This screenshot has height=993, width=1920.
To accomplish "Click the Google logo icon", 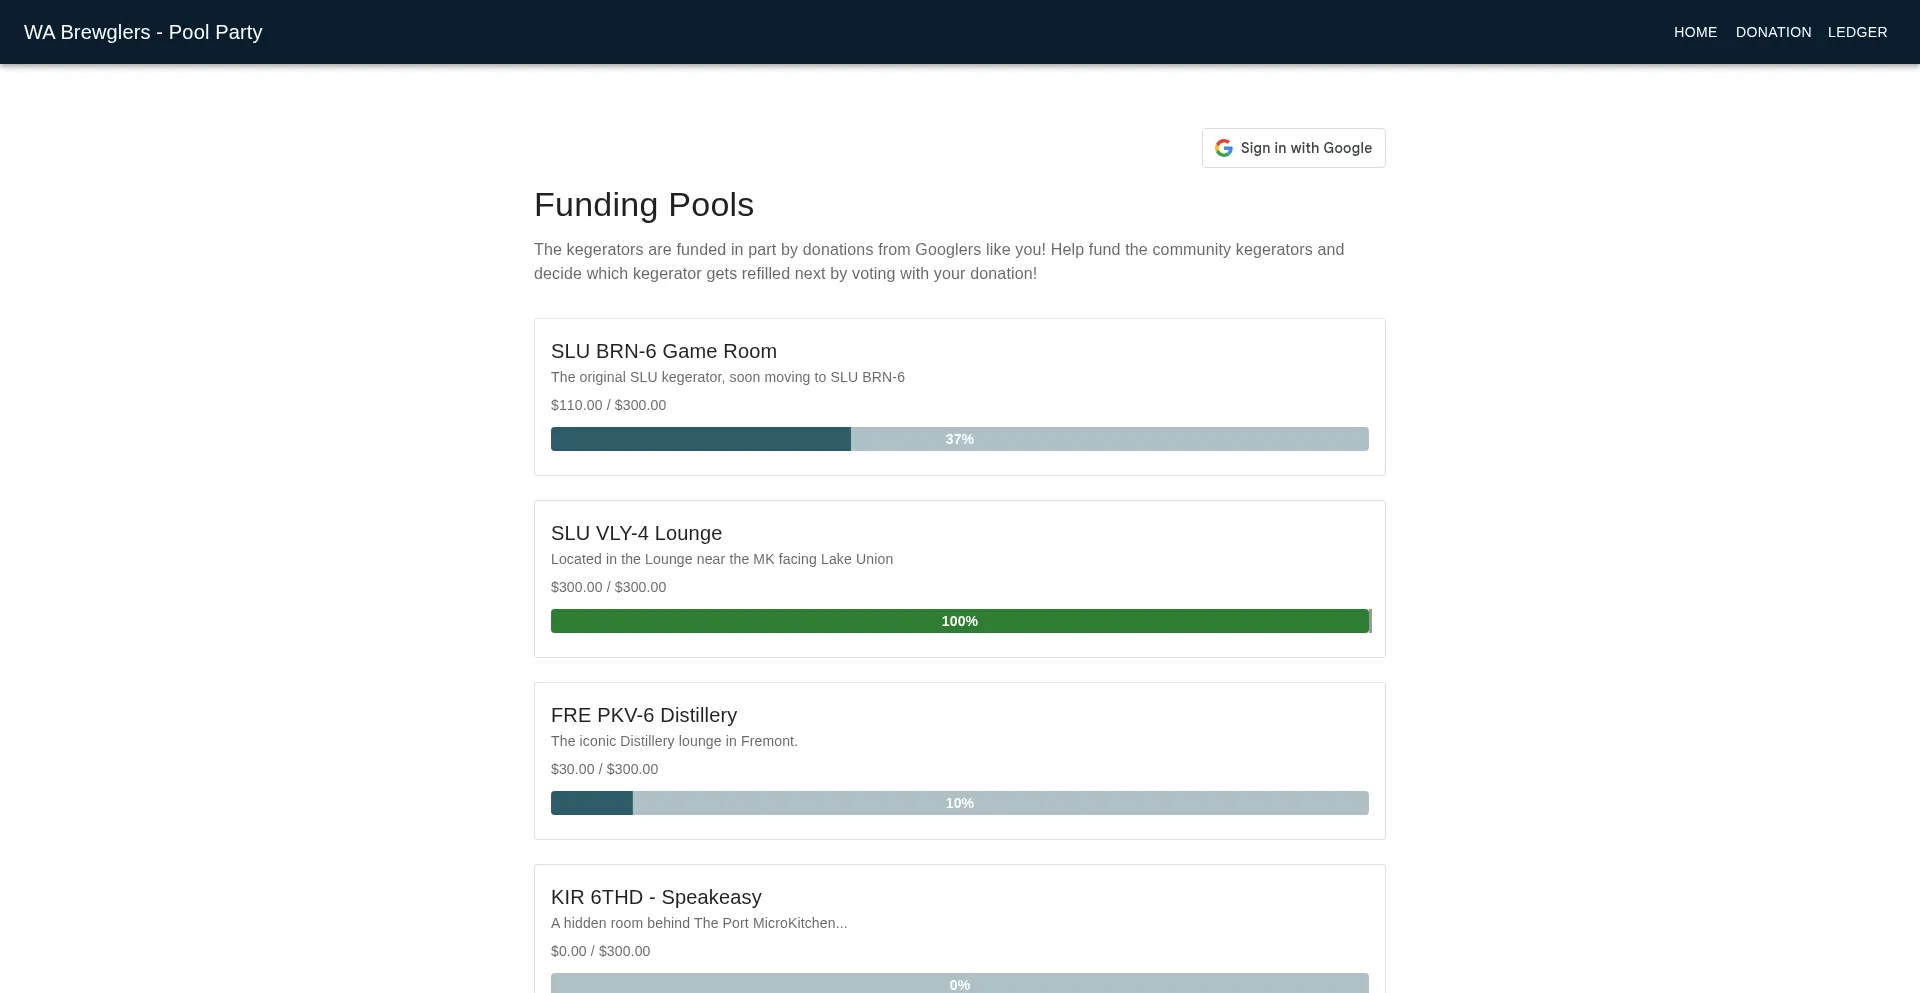I will coord(1223,148).
